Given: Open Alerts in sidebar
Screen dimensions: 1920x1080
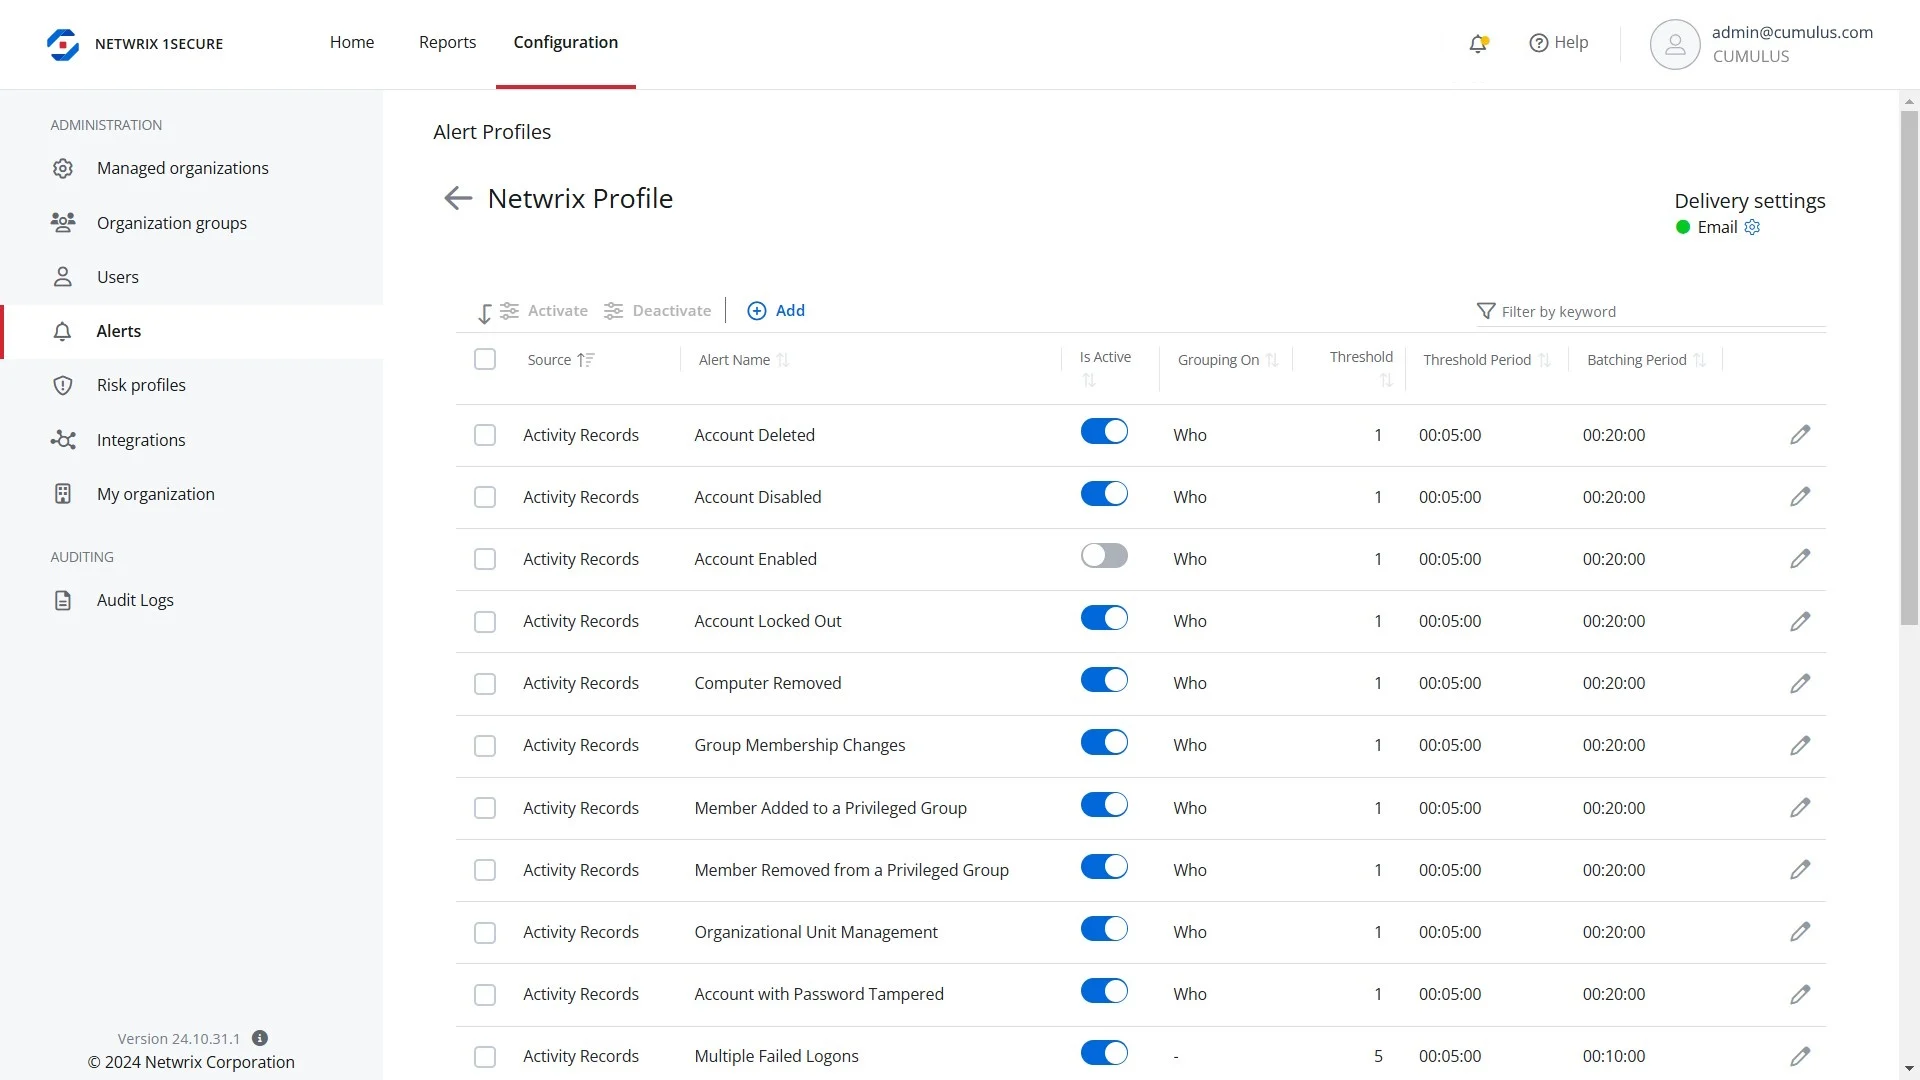Looking at the screenshot, I should [x=192, y=331].
